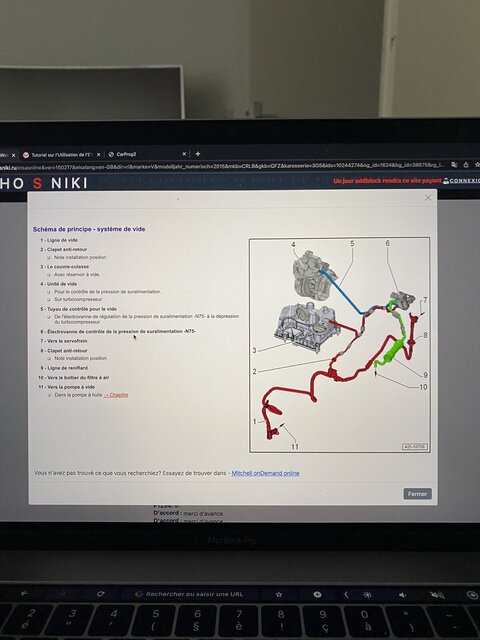This screenshot has width=480, height=640.
Task: Follow the red Chapitre link
Action: 116,395
